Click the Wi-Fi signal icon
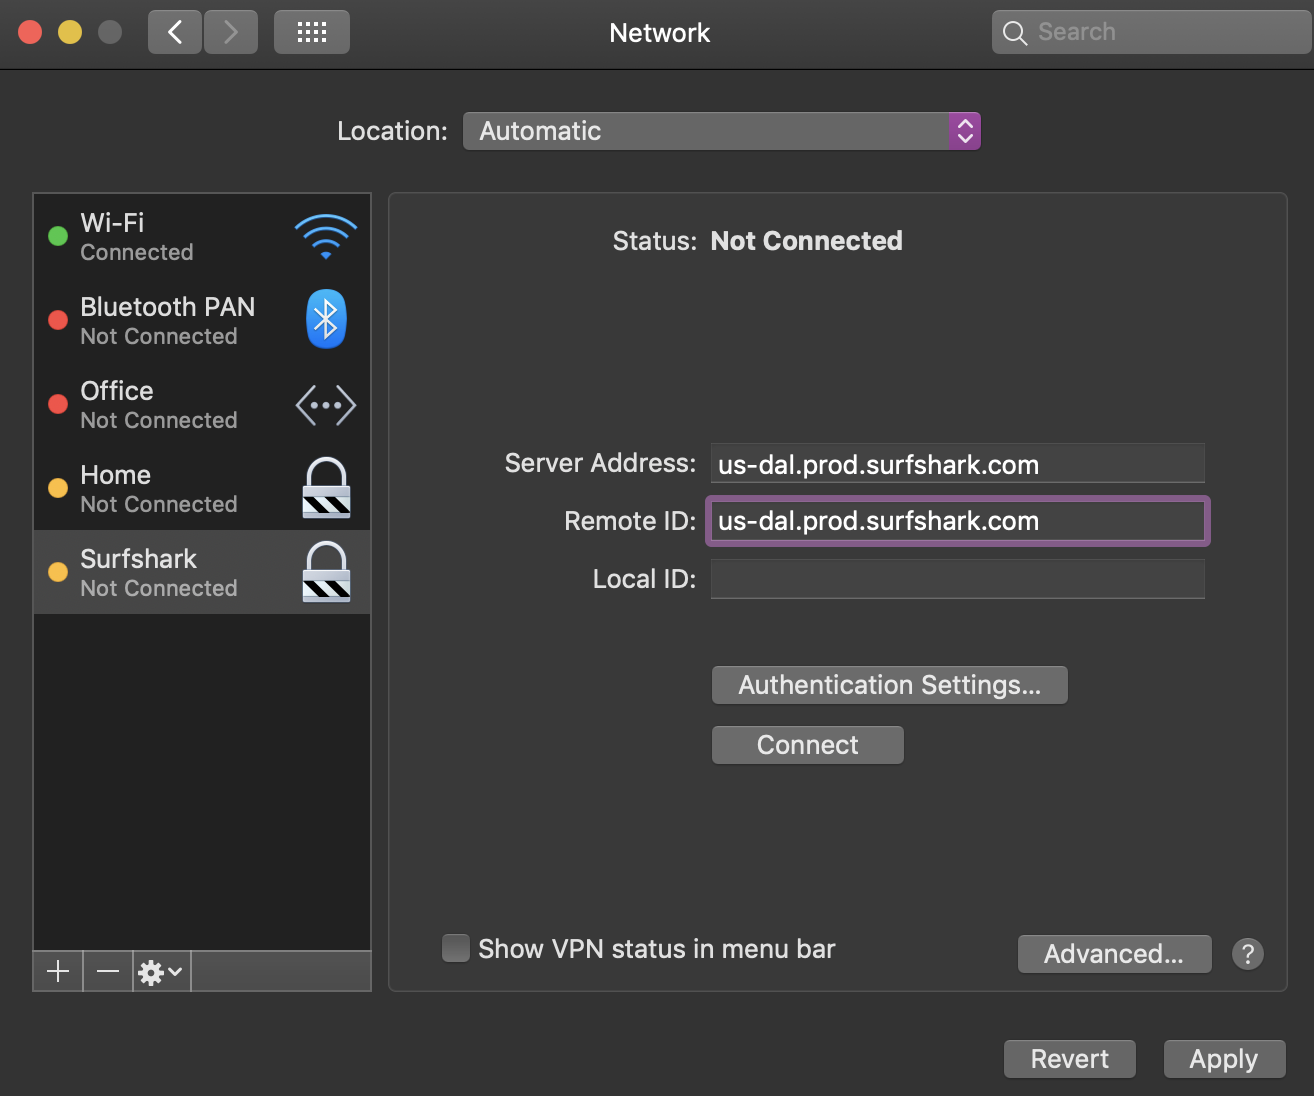This screenshot has width=1314, height=1096. point(326,237)
